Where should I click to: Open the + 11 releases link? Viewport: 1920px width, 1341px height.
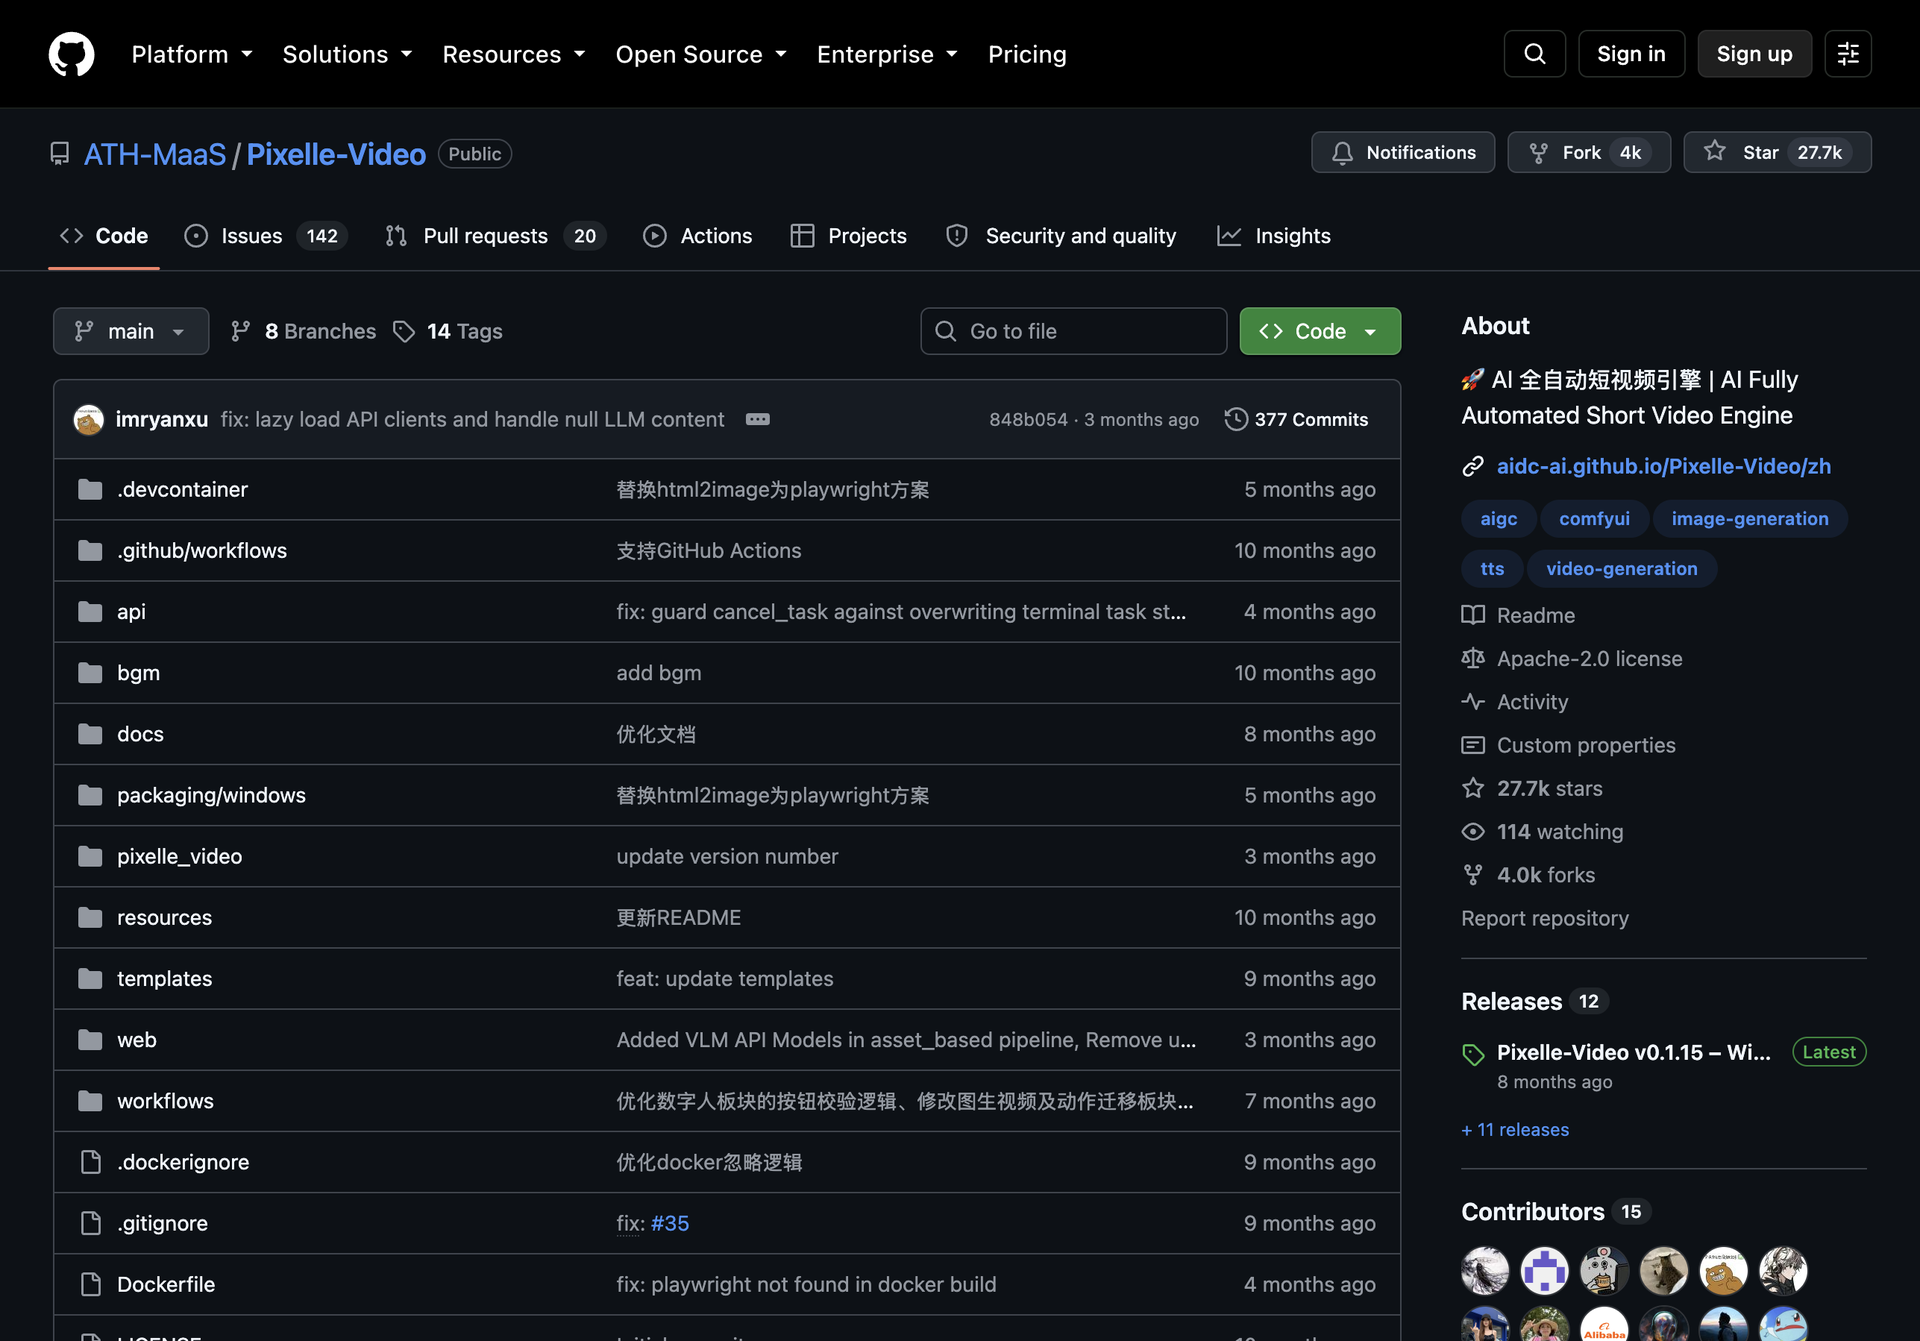(x=1515, y=1130)
